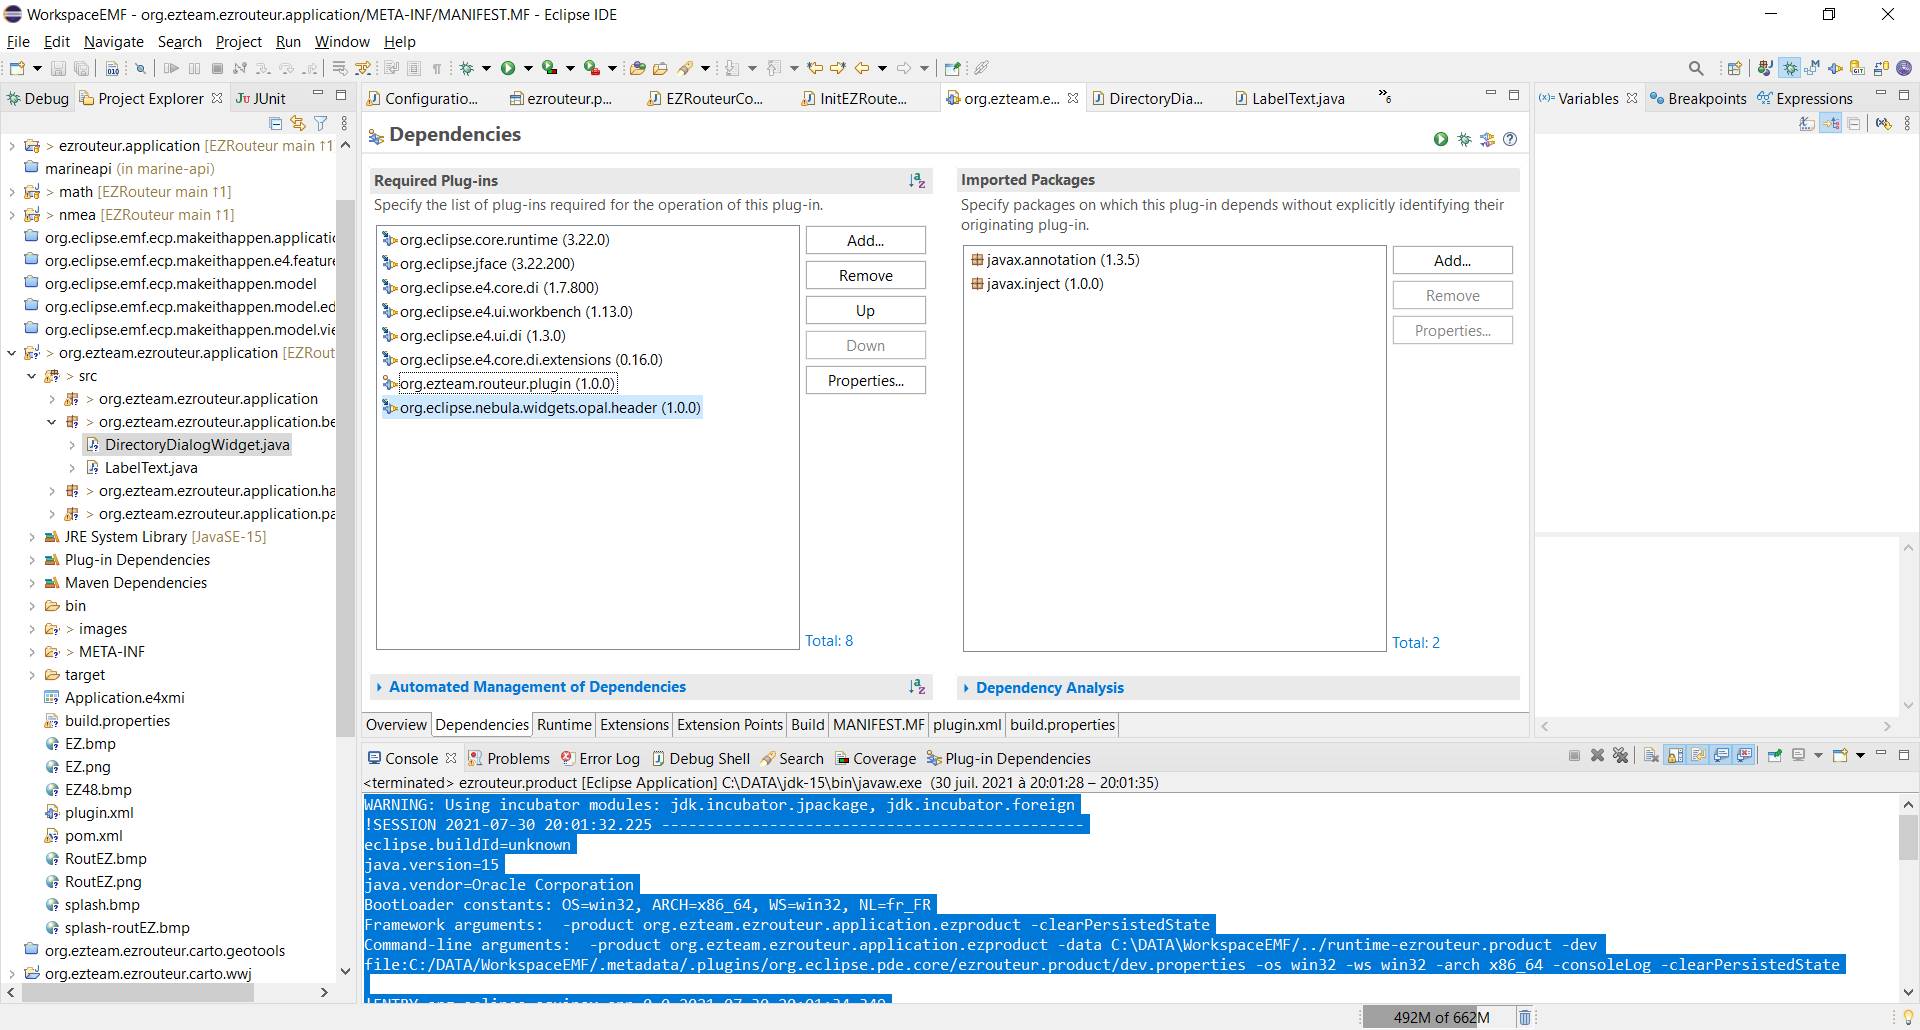Switch to the Java perspective icon

1765,68
